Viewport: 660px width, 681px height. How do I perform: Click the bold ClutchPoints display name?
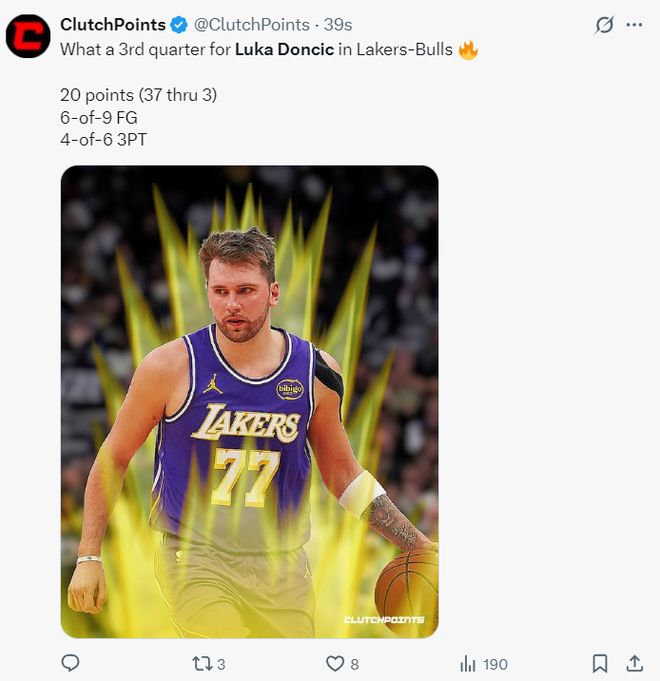pyautogui.click(x=113, y=25)
